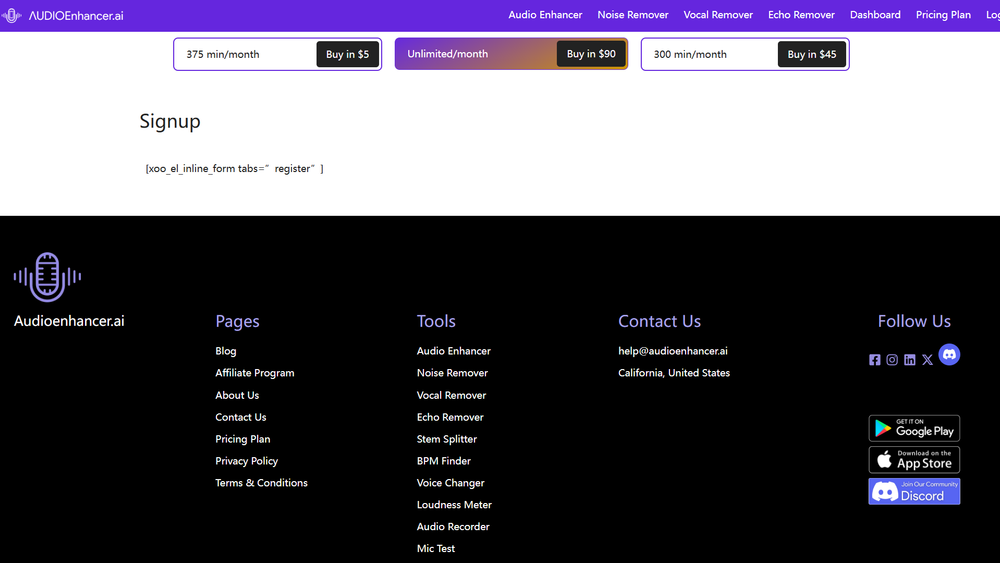Image resolution: width=1000 pixels, height=563 pixels.
Task: Open the Mic Test tool link
Action: [436, 548]
